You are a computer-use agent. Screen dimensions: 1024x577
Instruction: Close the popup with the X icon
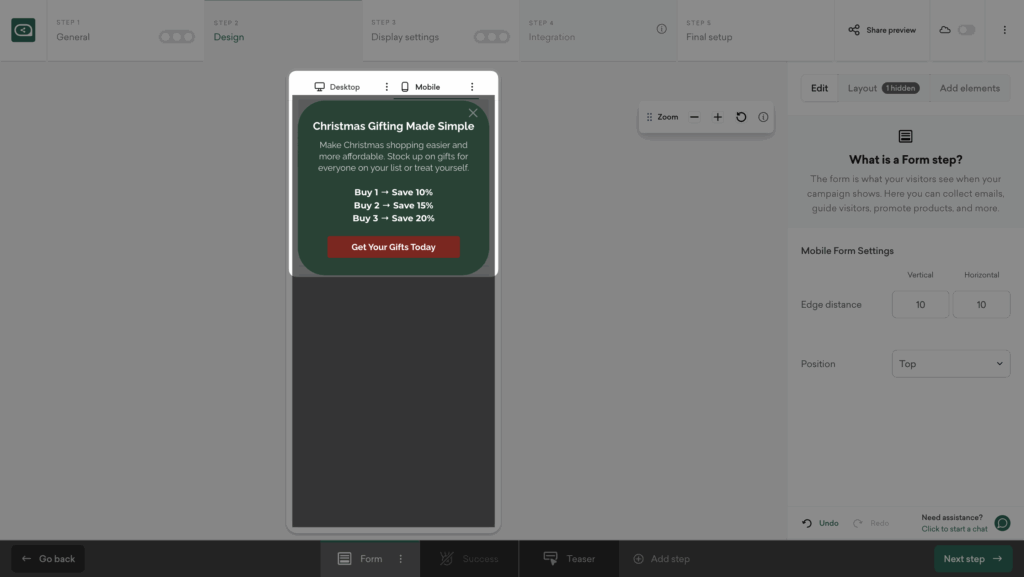(x=473, y=113)
